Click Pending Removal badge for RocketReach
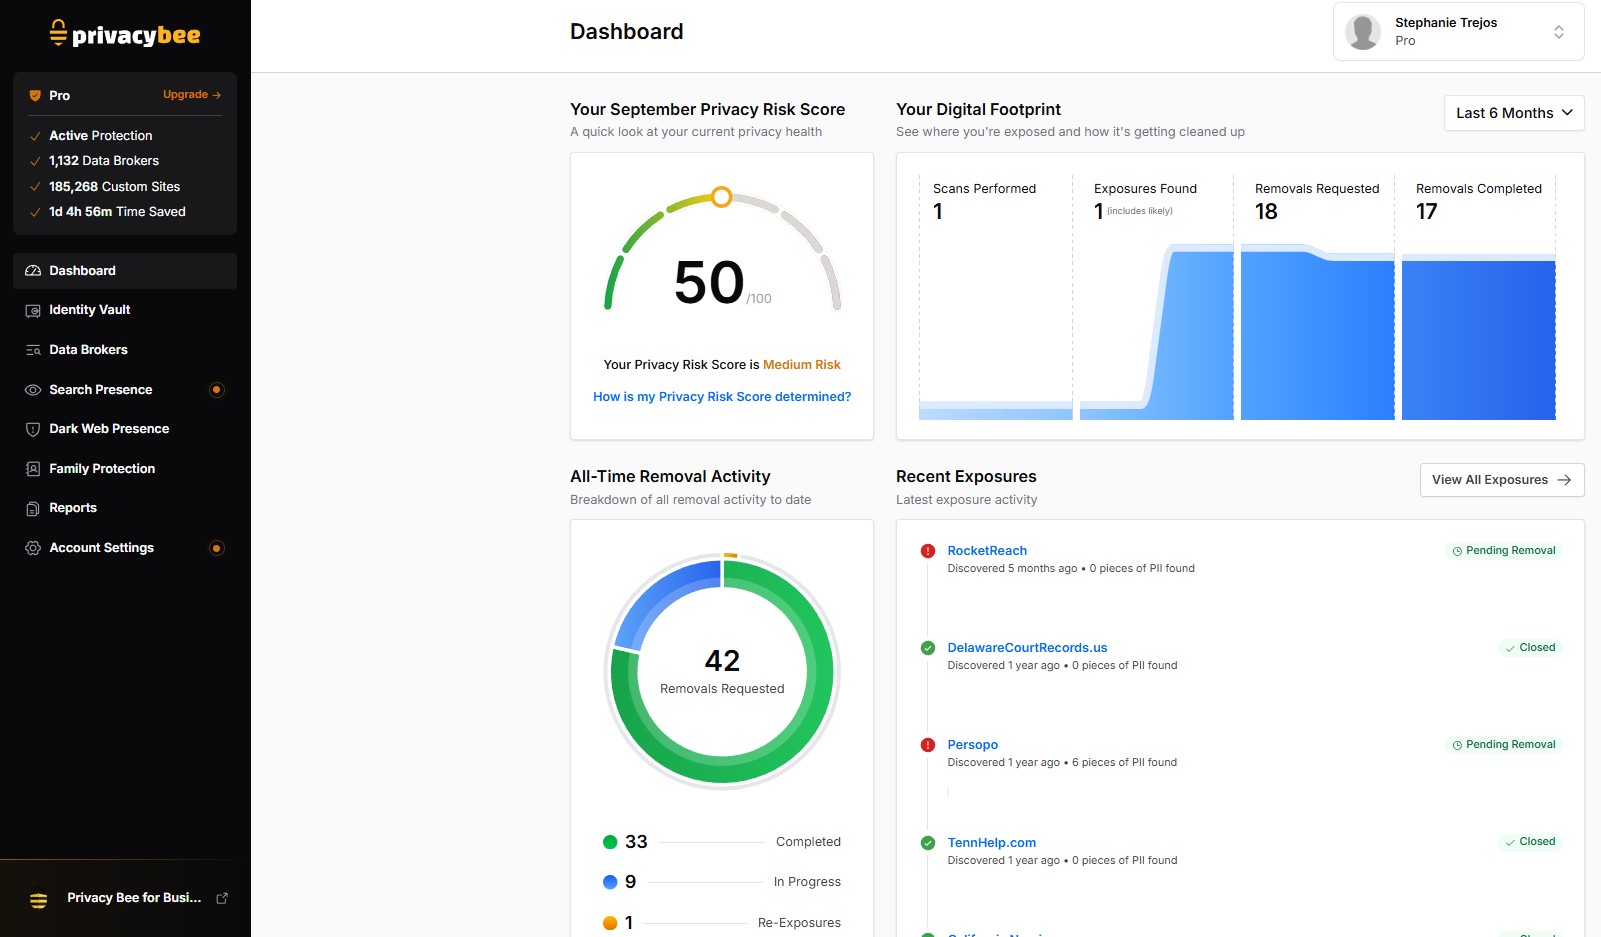The image size is (1601, 937). click(1504, 551)
